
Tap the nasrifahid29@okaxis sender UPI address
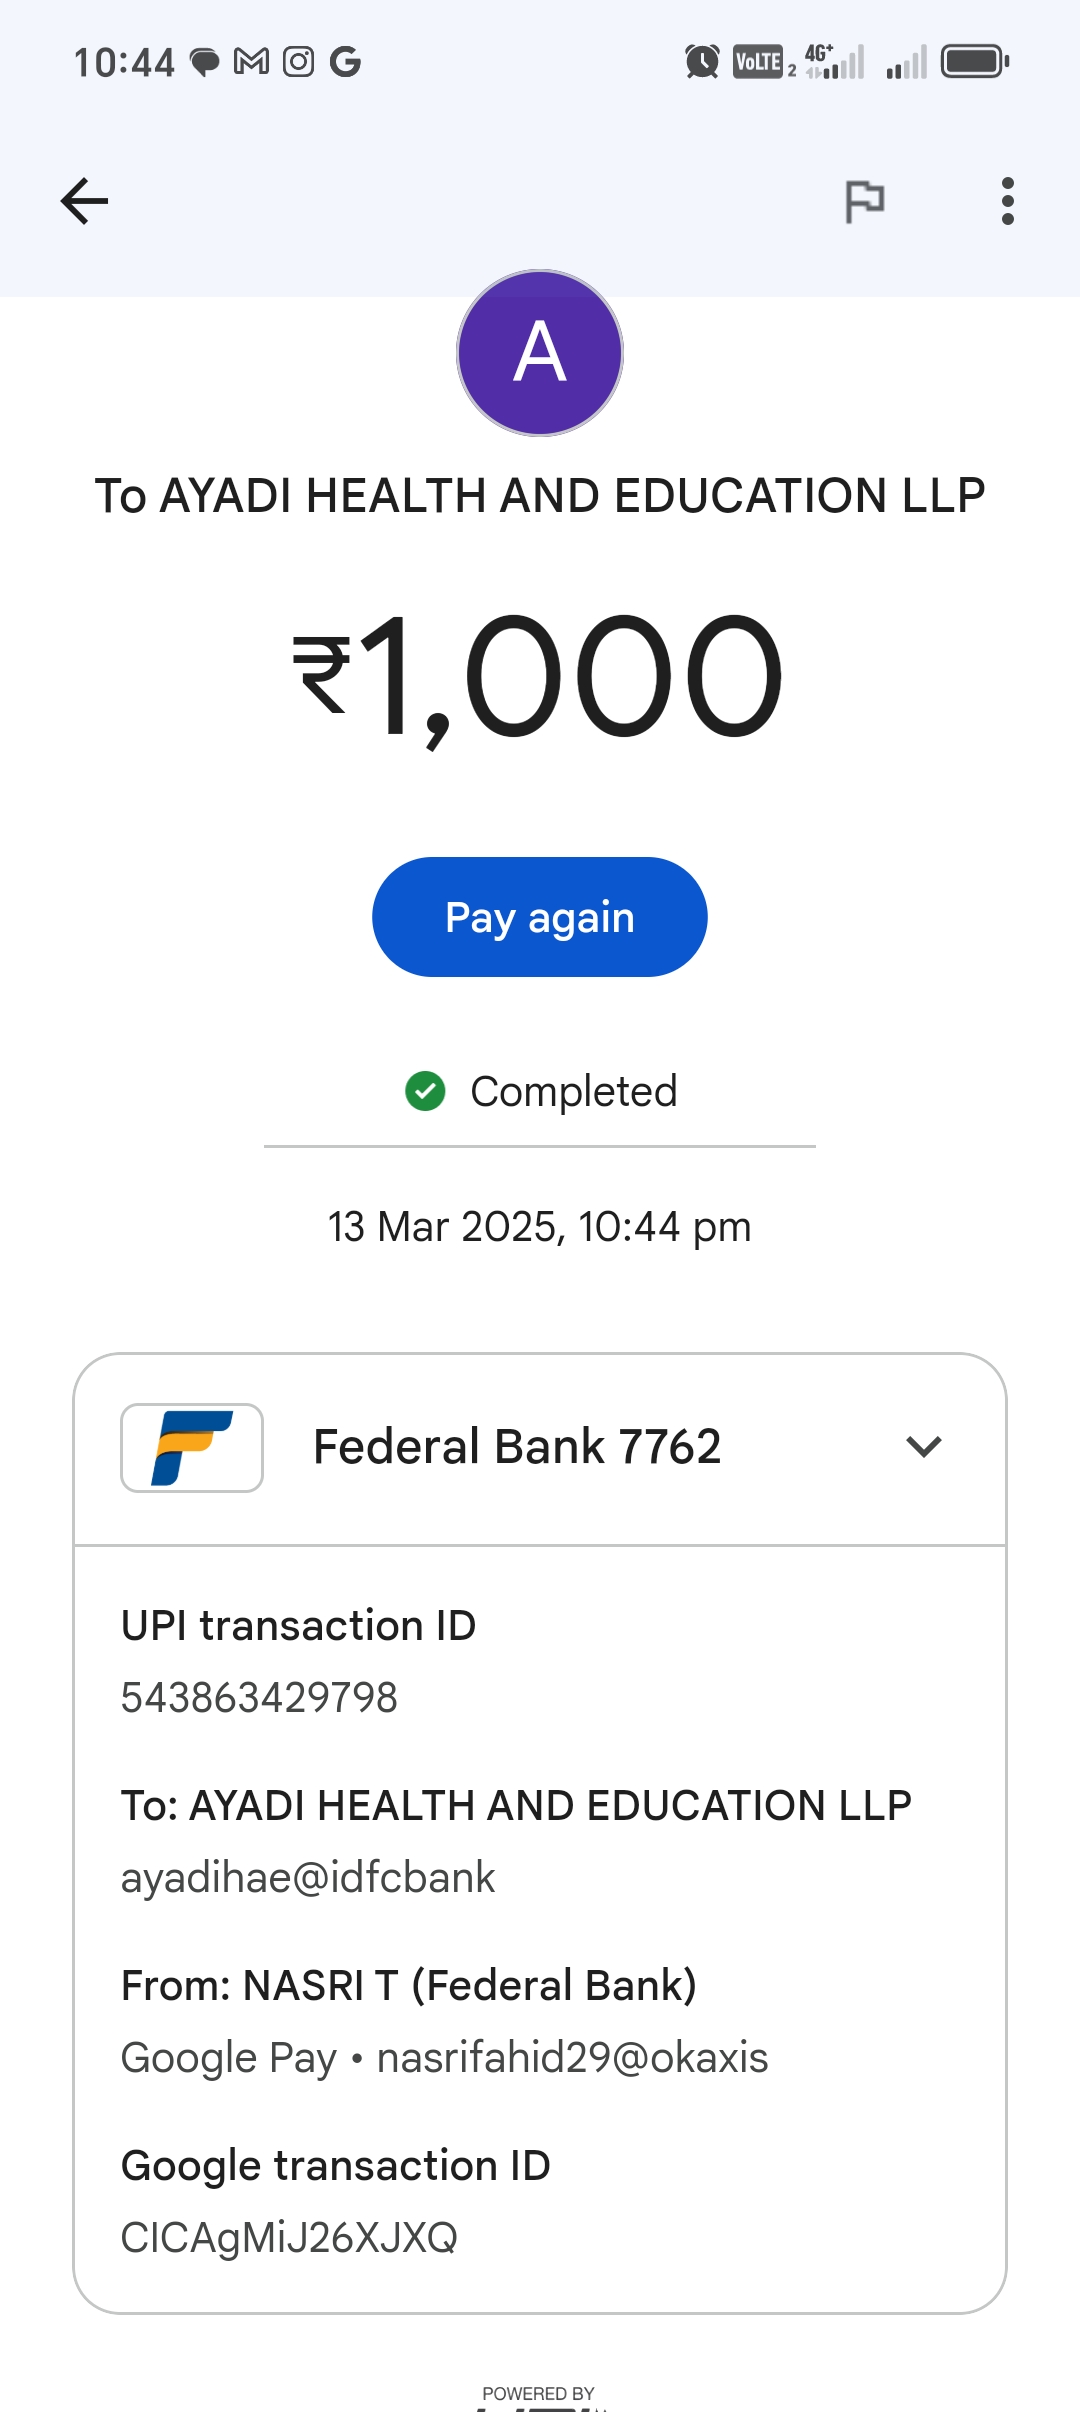click(x=572, y=2057)
